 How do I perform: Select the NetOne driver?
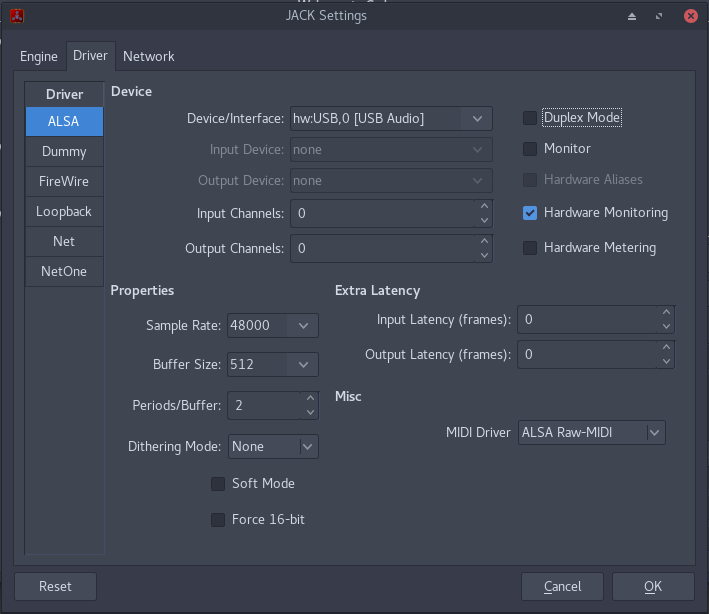coord(64,271)
